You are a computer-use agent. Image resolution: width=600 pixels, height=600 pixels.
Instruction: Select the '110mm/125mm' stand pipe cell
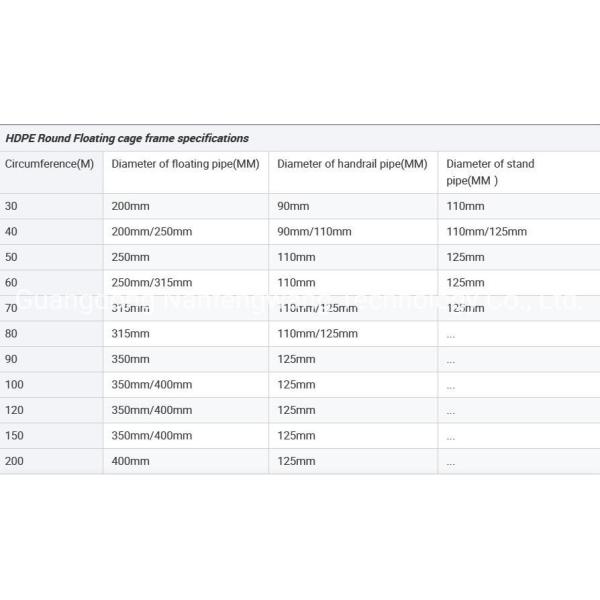(486, 232)
